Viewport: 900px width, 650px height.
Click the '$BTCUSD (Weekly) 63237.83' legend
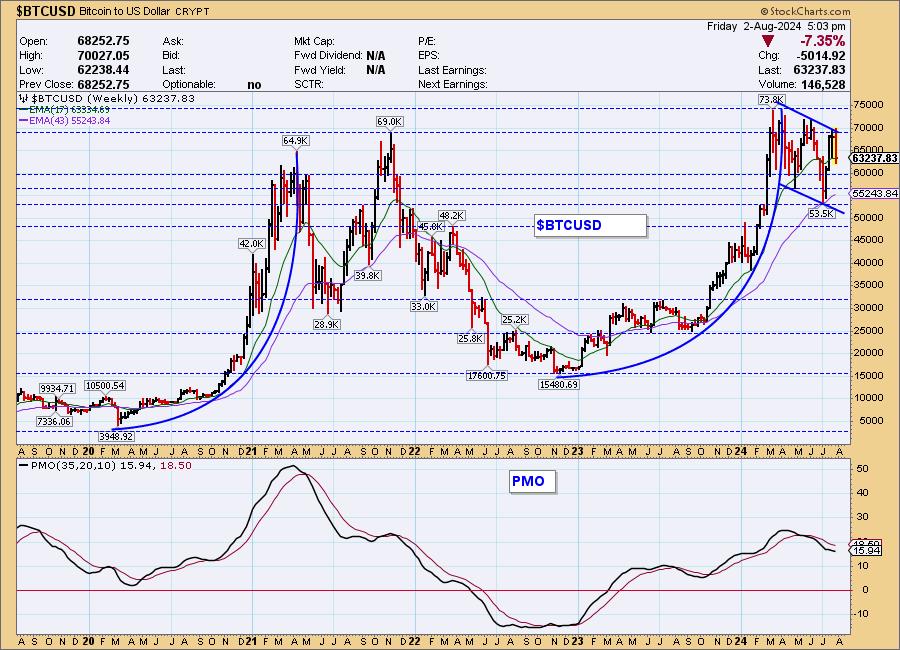tap(107, 98)
